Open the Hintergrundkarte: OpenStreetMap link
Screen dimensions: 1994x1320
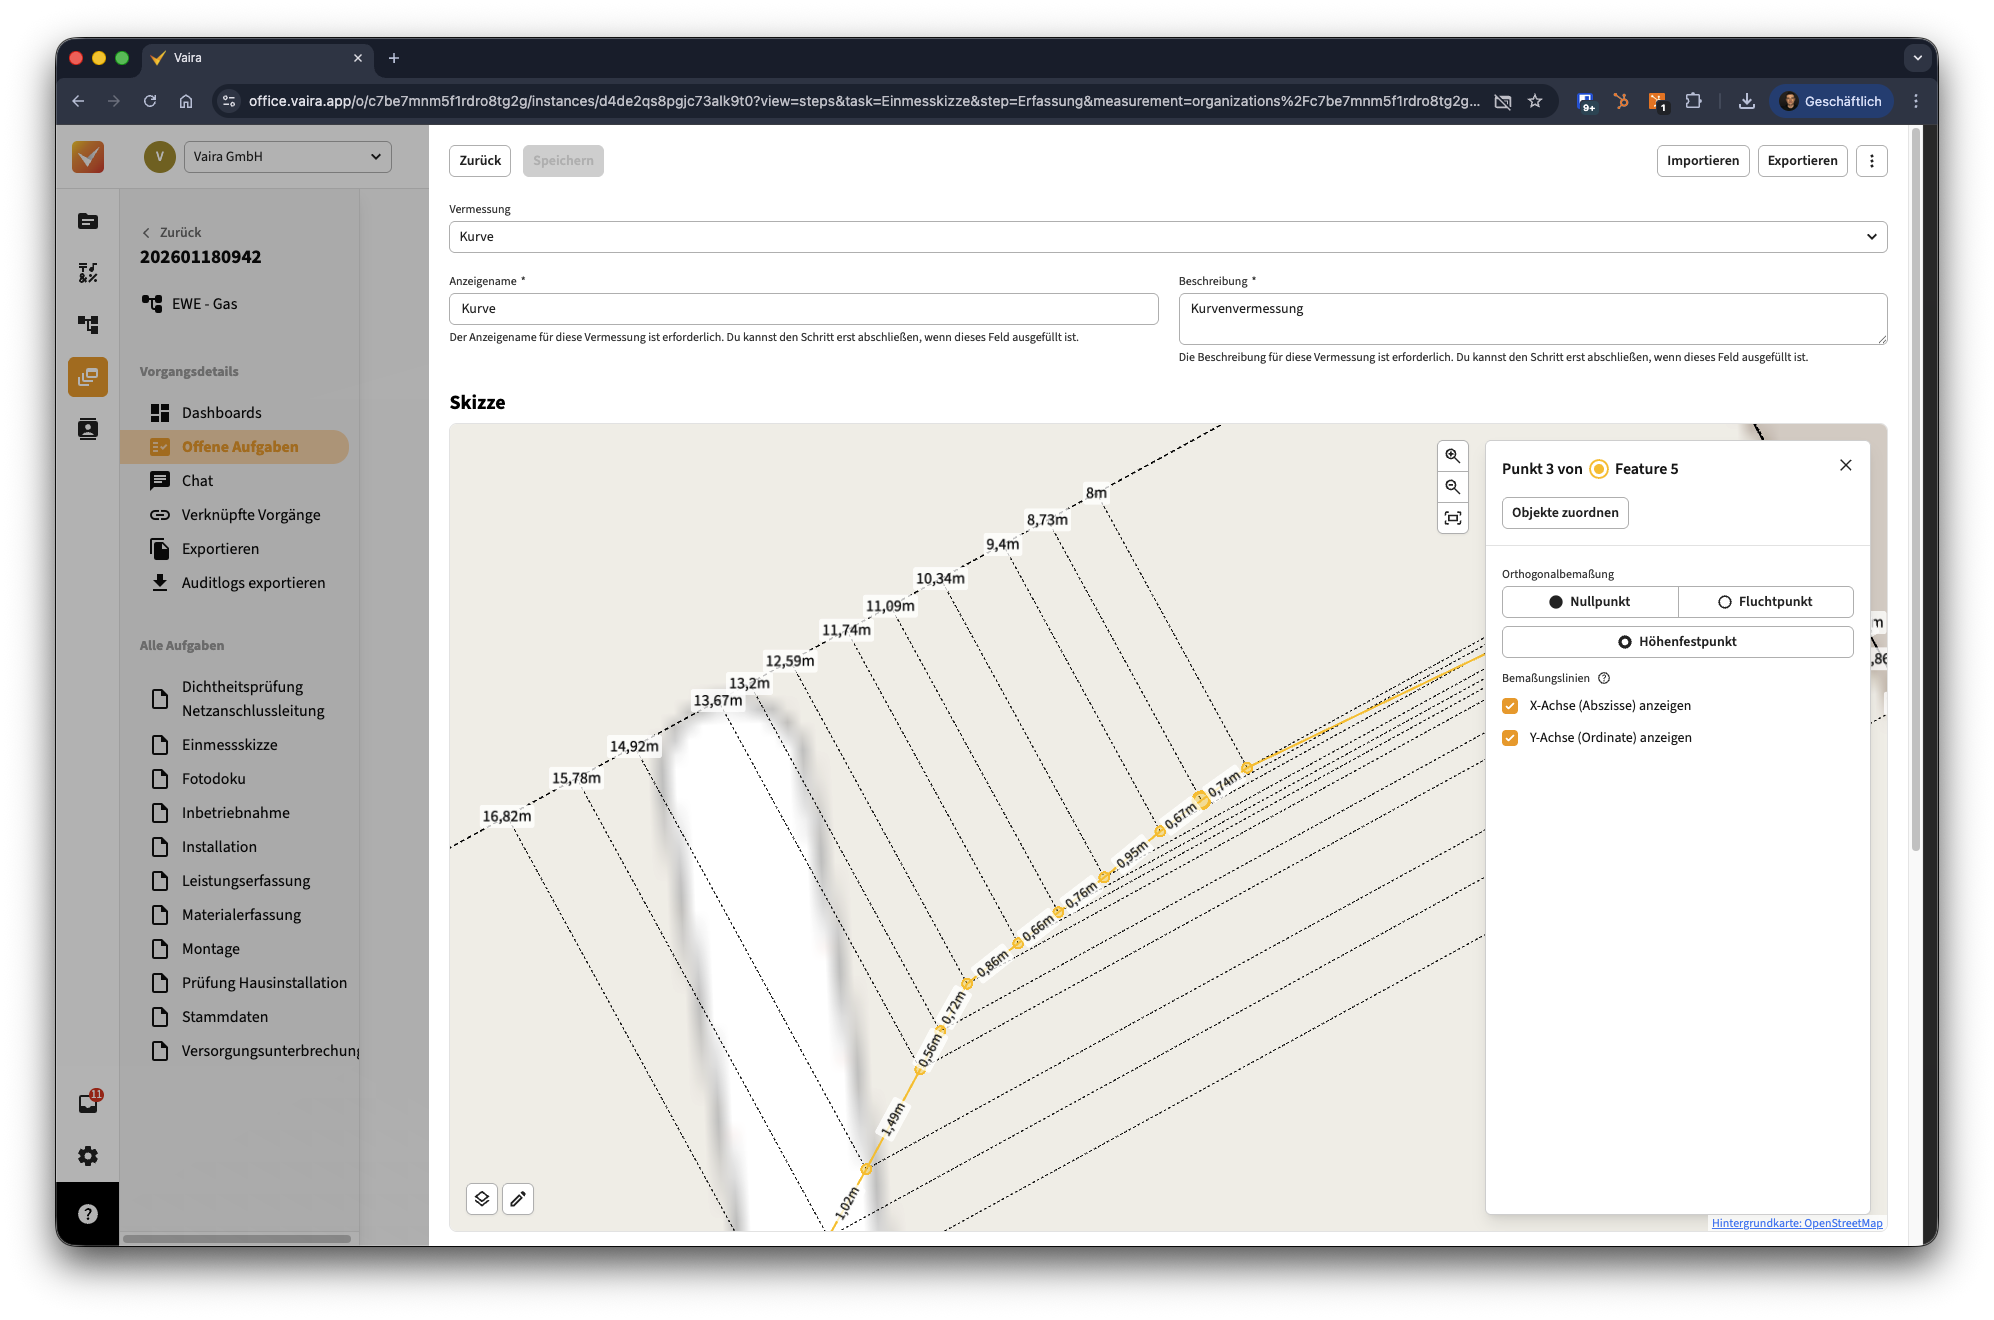[x=1796, y=1223]
